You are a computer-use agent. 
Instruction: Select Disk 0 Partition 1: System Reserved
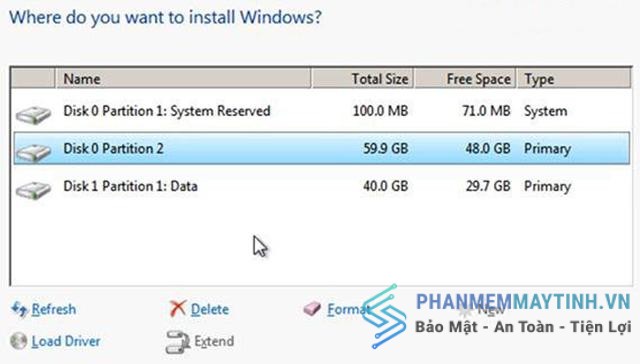click(322, 111)
